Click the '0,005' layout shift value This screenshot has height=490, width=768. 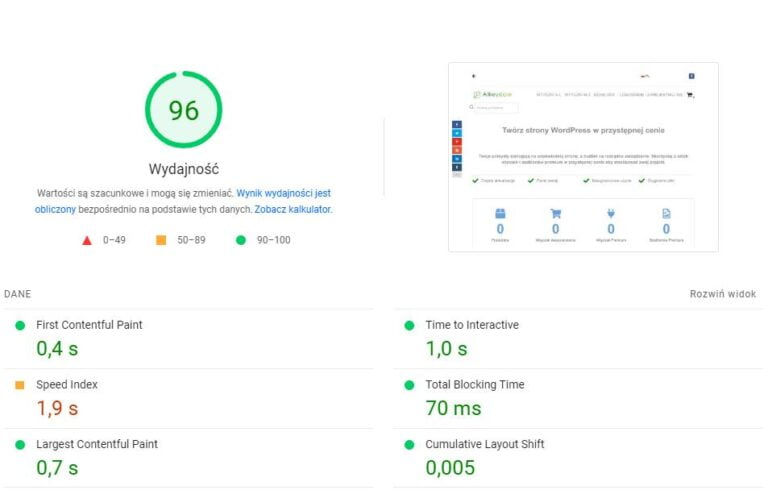tap(450, 468)
